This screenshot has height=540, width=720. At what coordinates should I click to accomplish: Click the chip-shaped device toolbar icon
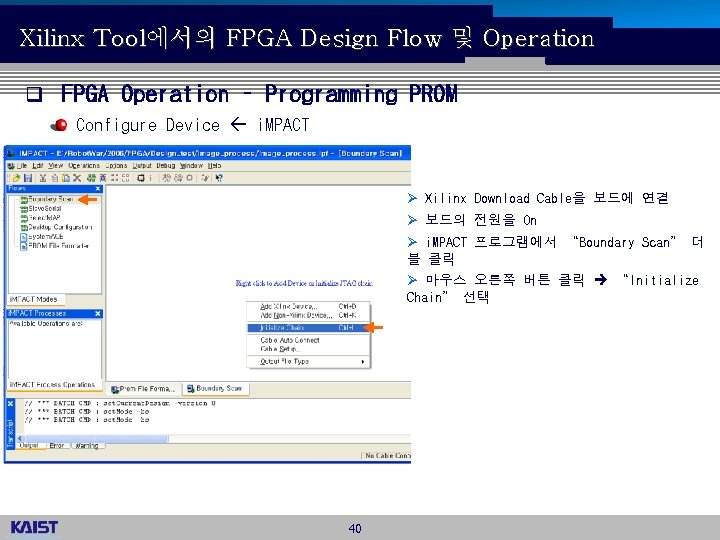[x=141, y=178]
